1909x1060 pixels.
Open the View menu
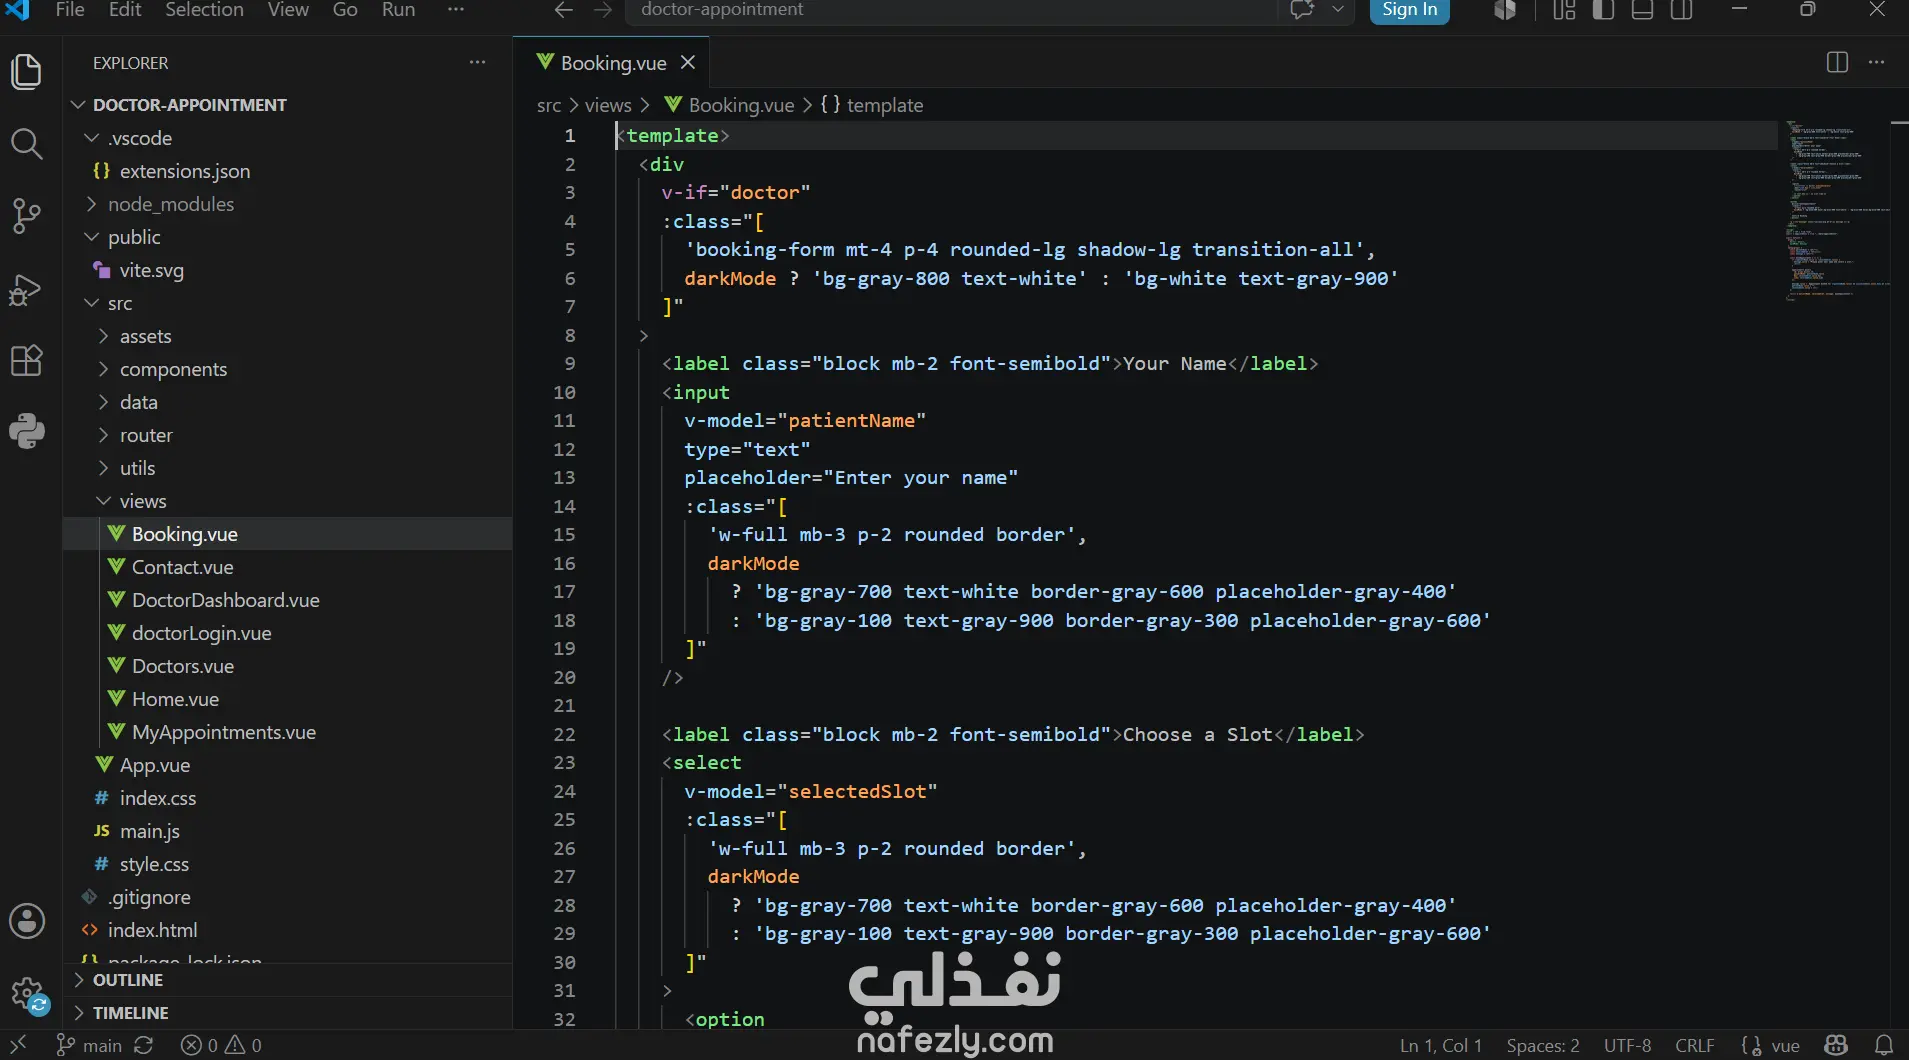coord(288,10)
